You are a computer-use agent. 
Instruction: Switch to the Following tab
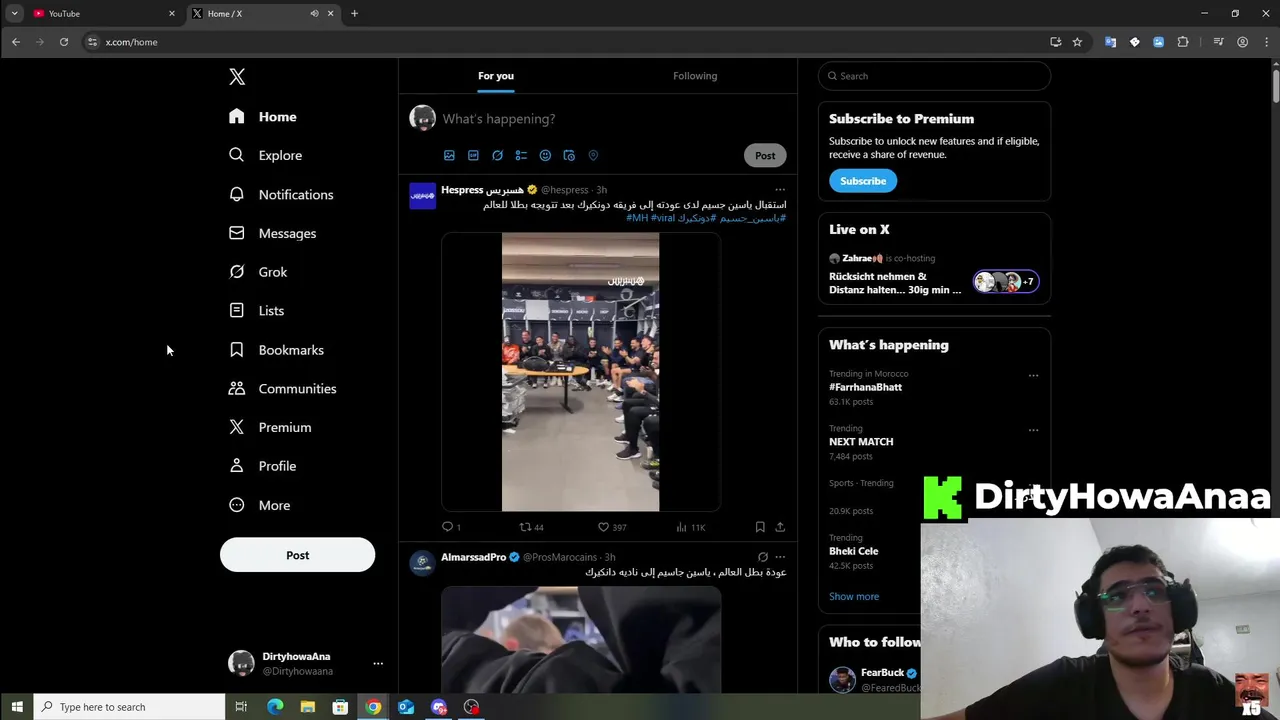[695, 76]
